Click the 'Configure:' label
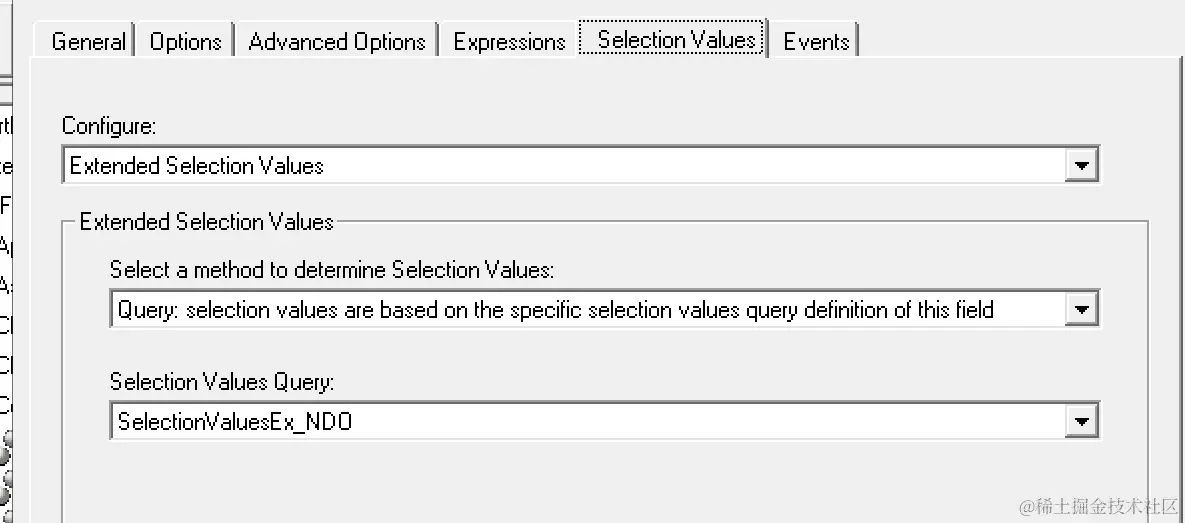This screenshot has height=523, width=1185. pyautogui.click(x=109, y=126)
